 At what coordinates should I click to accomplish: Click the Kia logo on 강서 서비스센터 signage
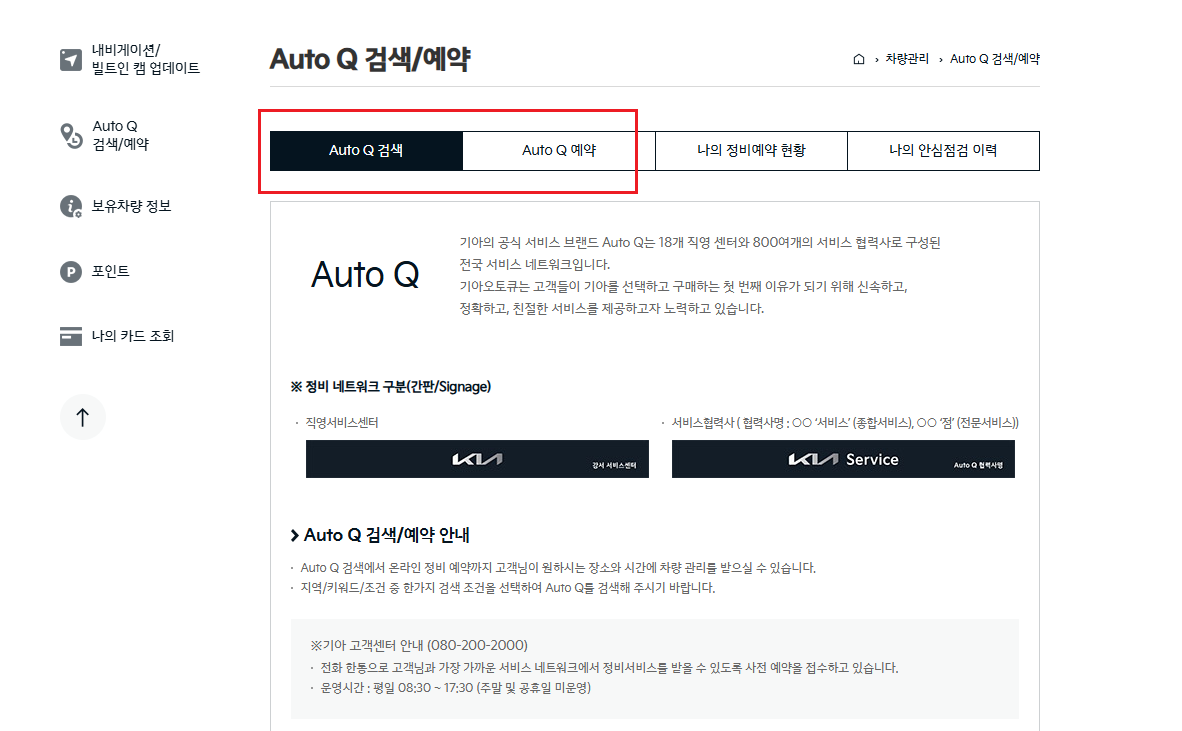pos(477,459)
